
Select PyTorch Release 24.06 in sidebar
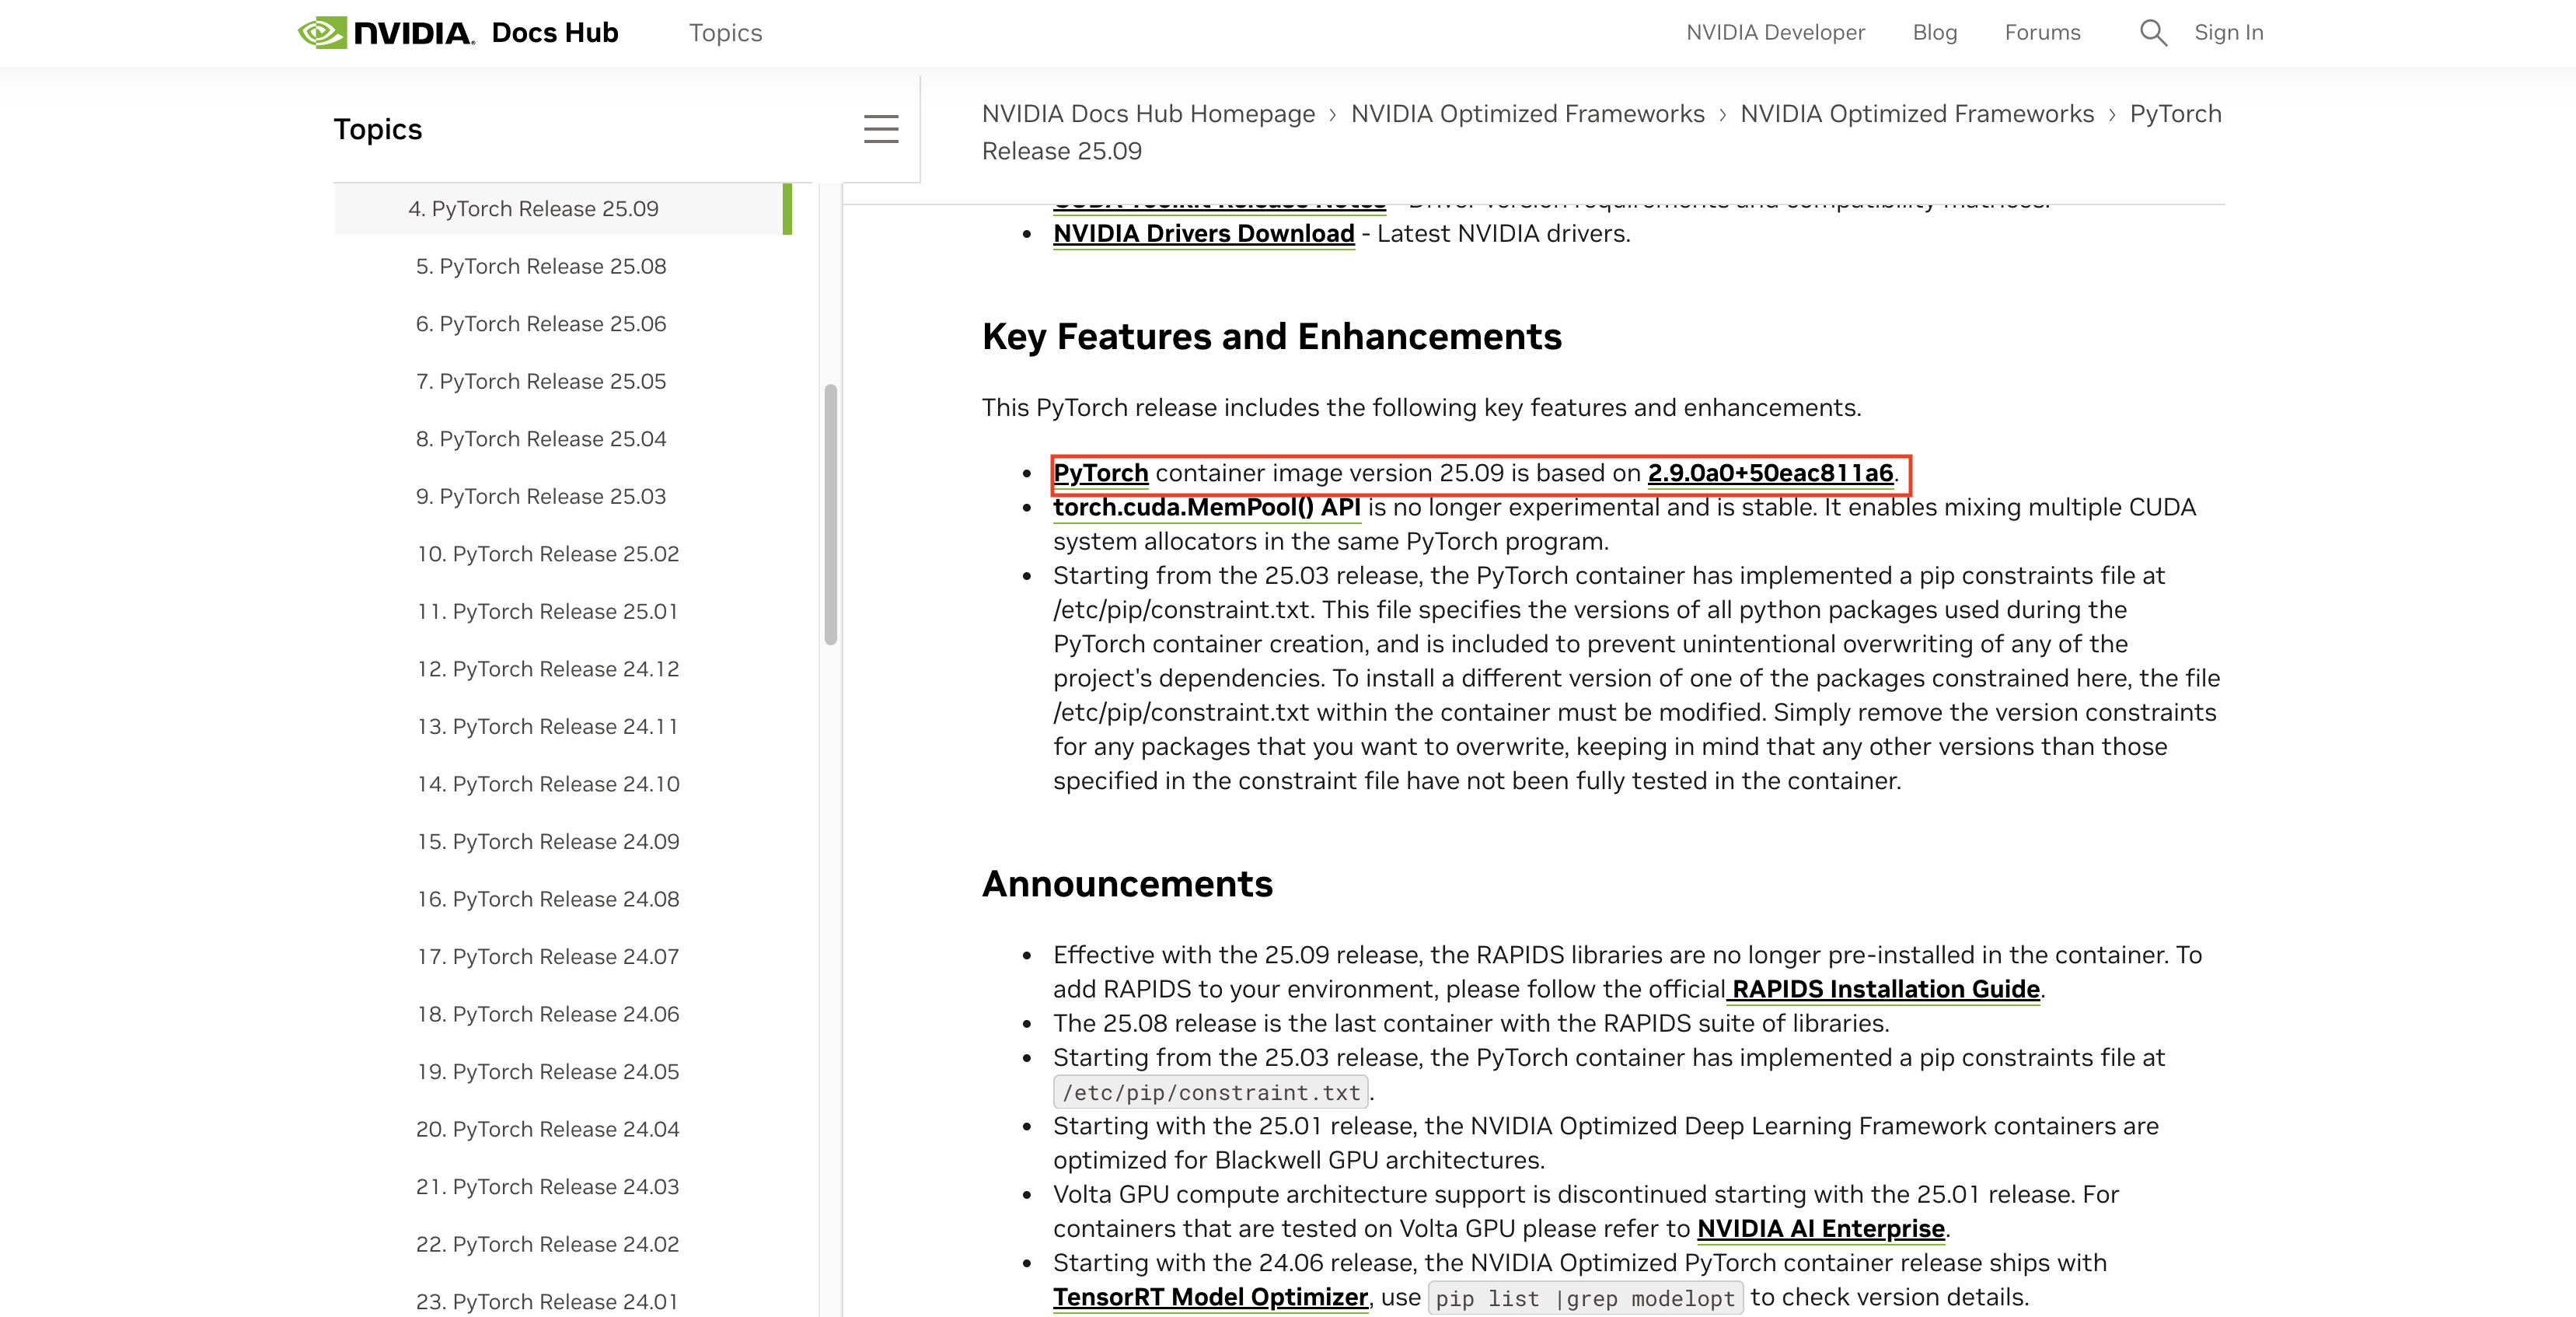pyautogui.click(x=547, y=1014)
